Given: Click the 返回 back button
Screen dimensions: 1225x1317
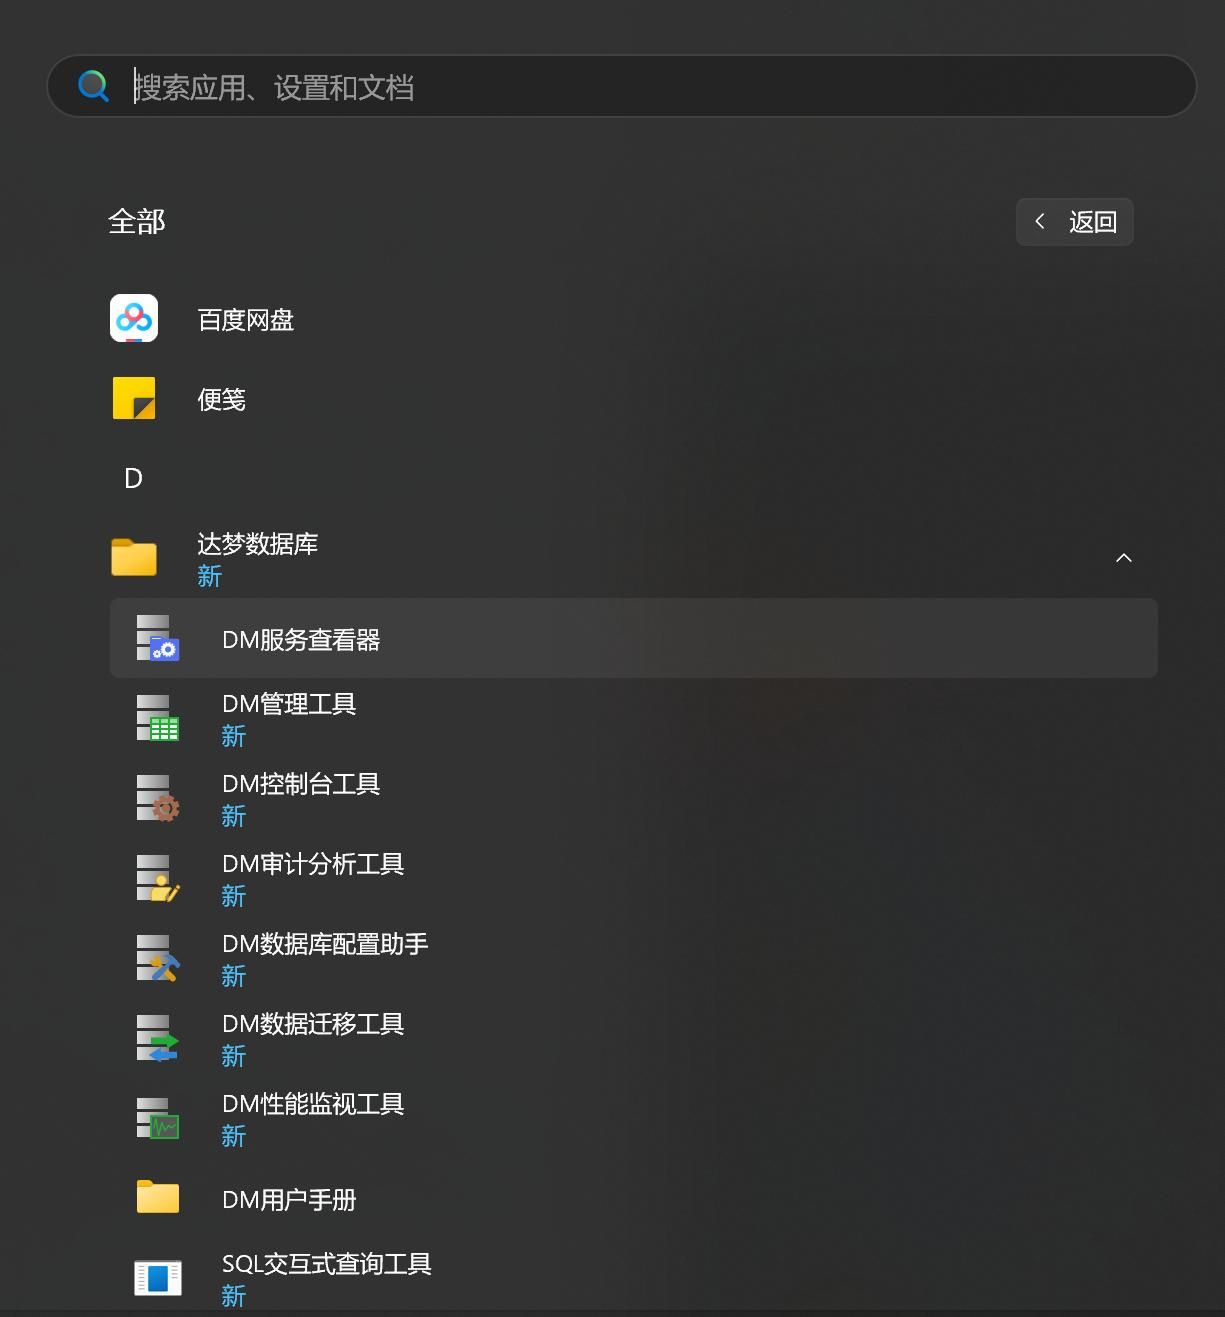Looking at the screenshot, I should pyautogui.click(x=1074, y=221).
